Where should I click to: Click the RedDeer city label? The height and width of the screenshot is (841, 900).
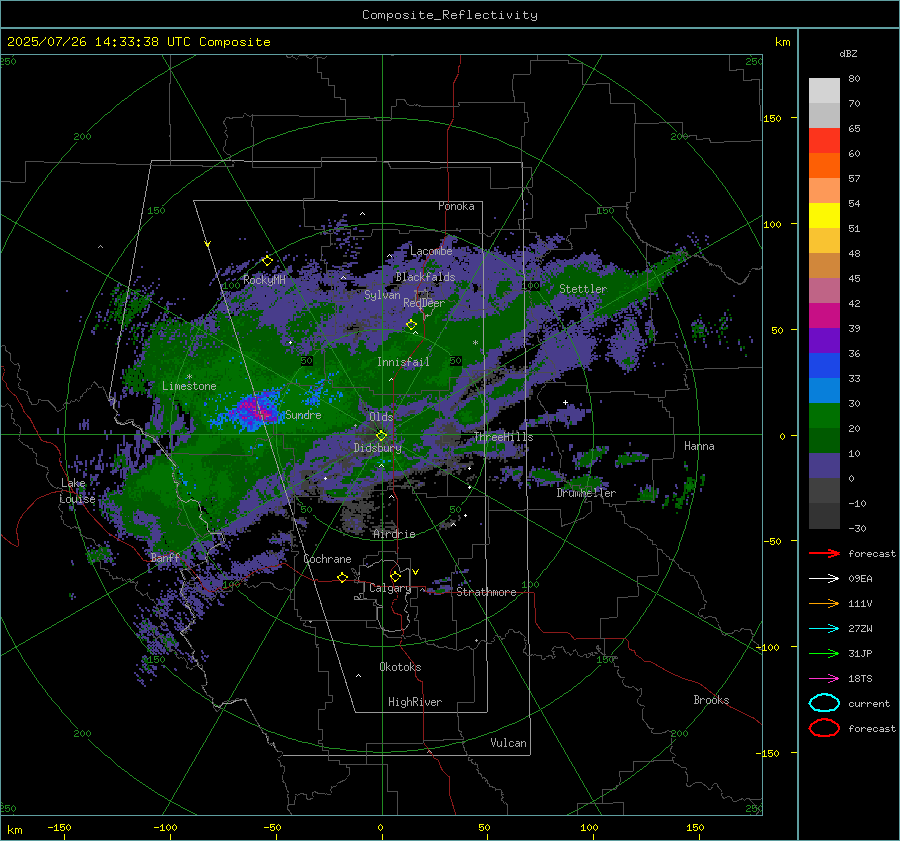424,303
